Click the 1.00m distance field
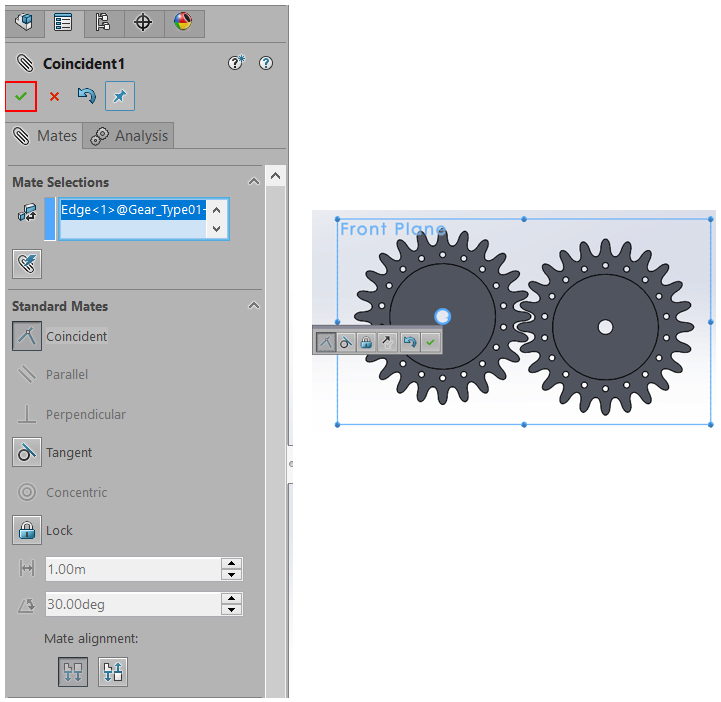Screen dimensions: 721x702 (133, 569)
